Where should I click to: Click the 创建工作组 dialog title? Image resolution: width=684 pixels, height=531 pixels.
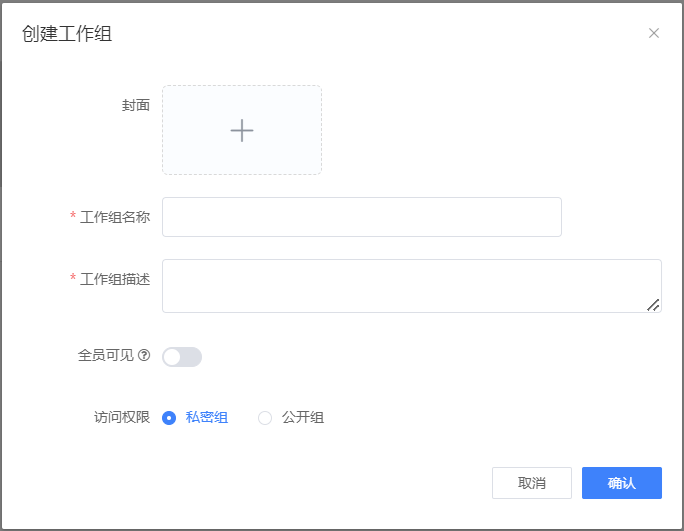(x=67, y=34)
